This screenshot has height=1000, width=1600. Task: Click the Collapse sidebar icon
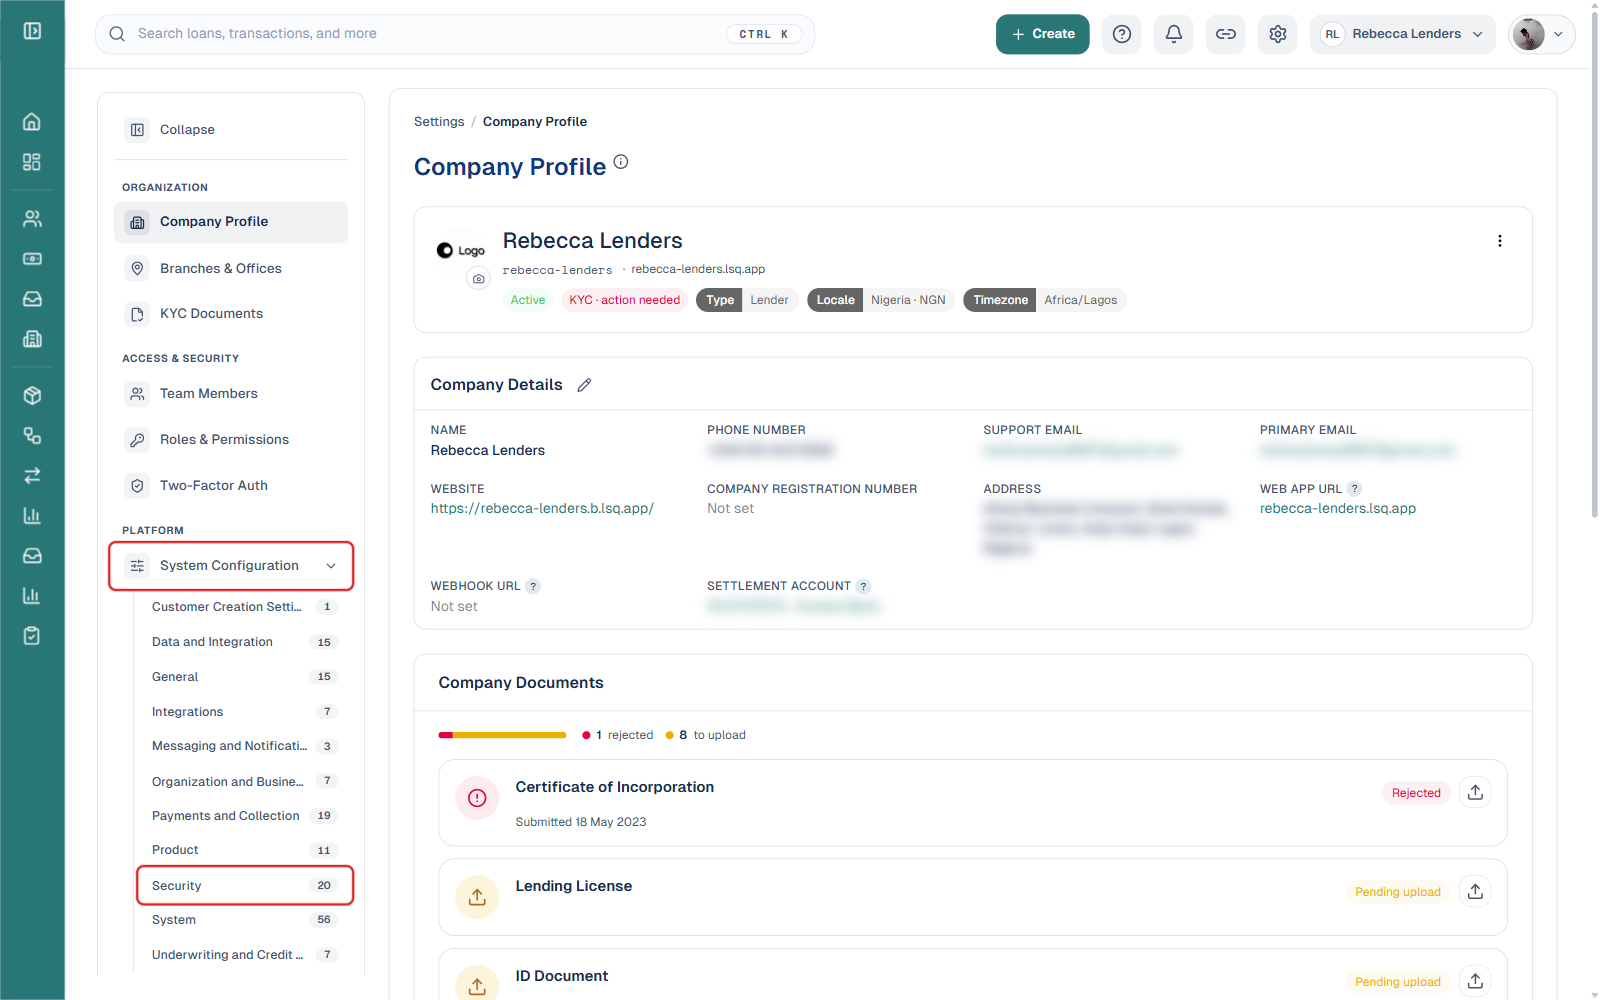point(138,130)
